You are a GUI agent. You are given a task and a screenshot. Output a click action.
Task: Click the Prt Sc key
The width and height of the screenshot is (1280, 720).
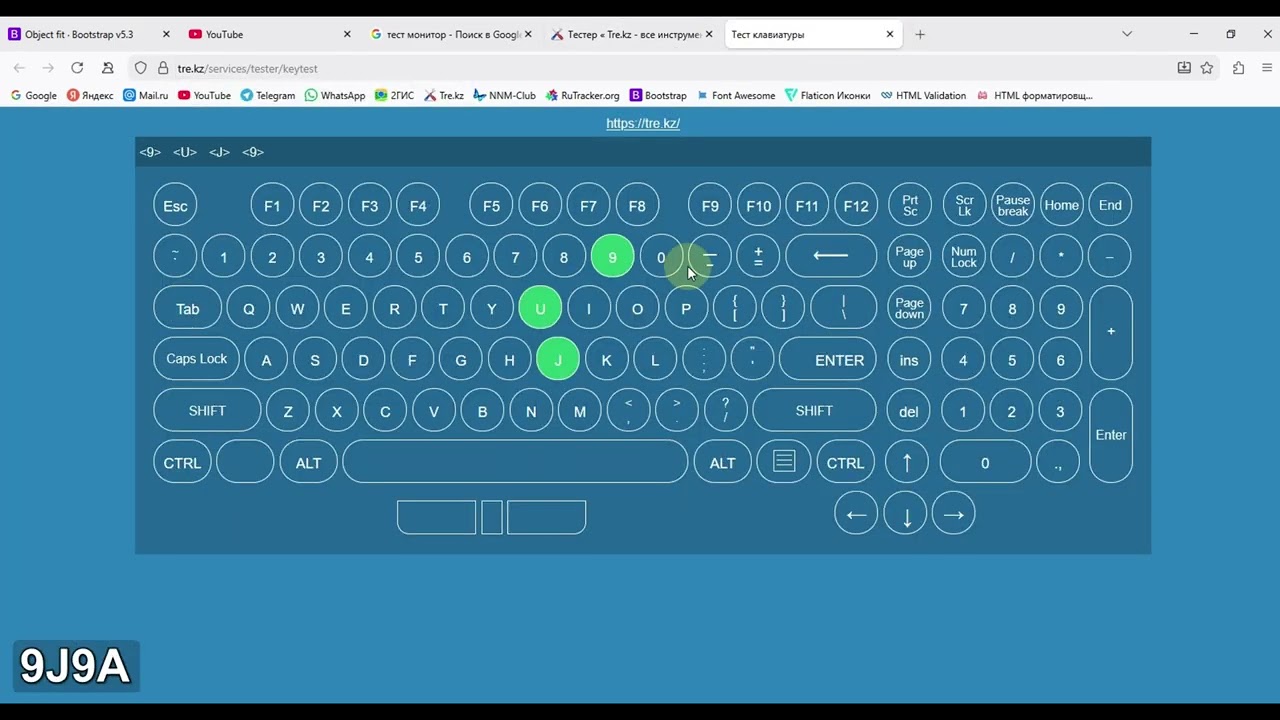[x=910, y=205]
